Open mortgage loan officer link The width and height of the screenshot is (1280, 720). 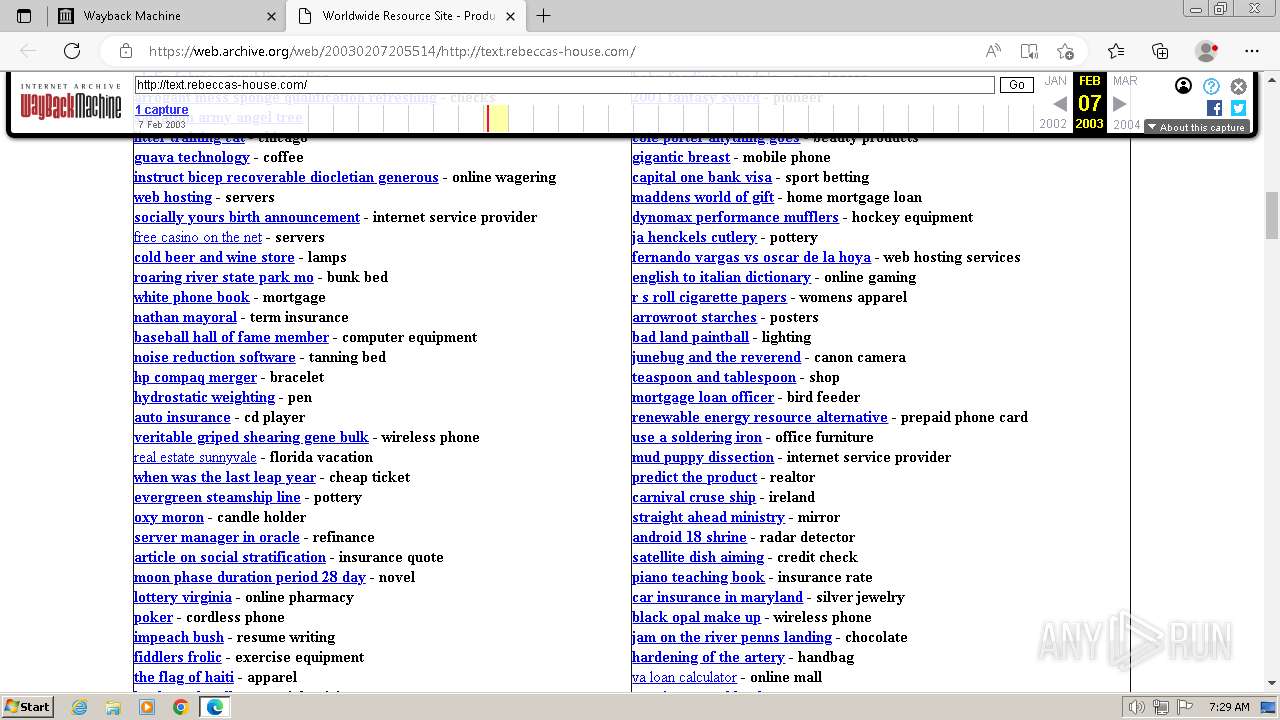703,397
